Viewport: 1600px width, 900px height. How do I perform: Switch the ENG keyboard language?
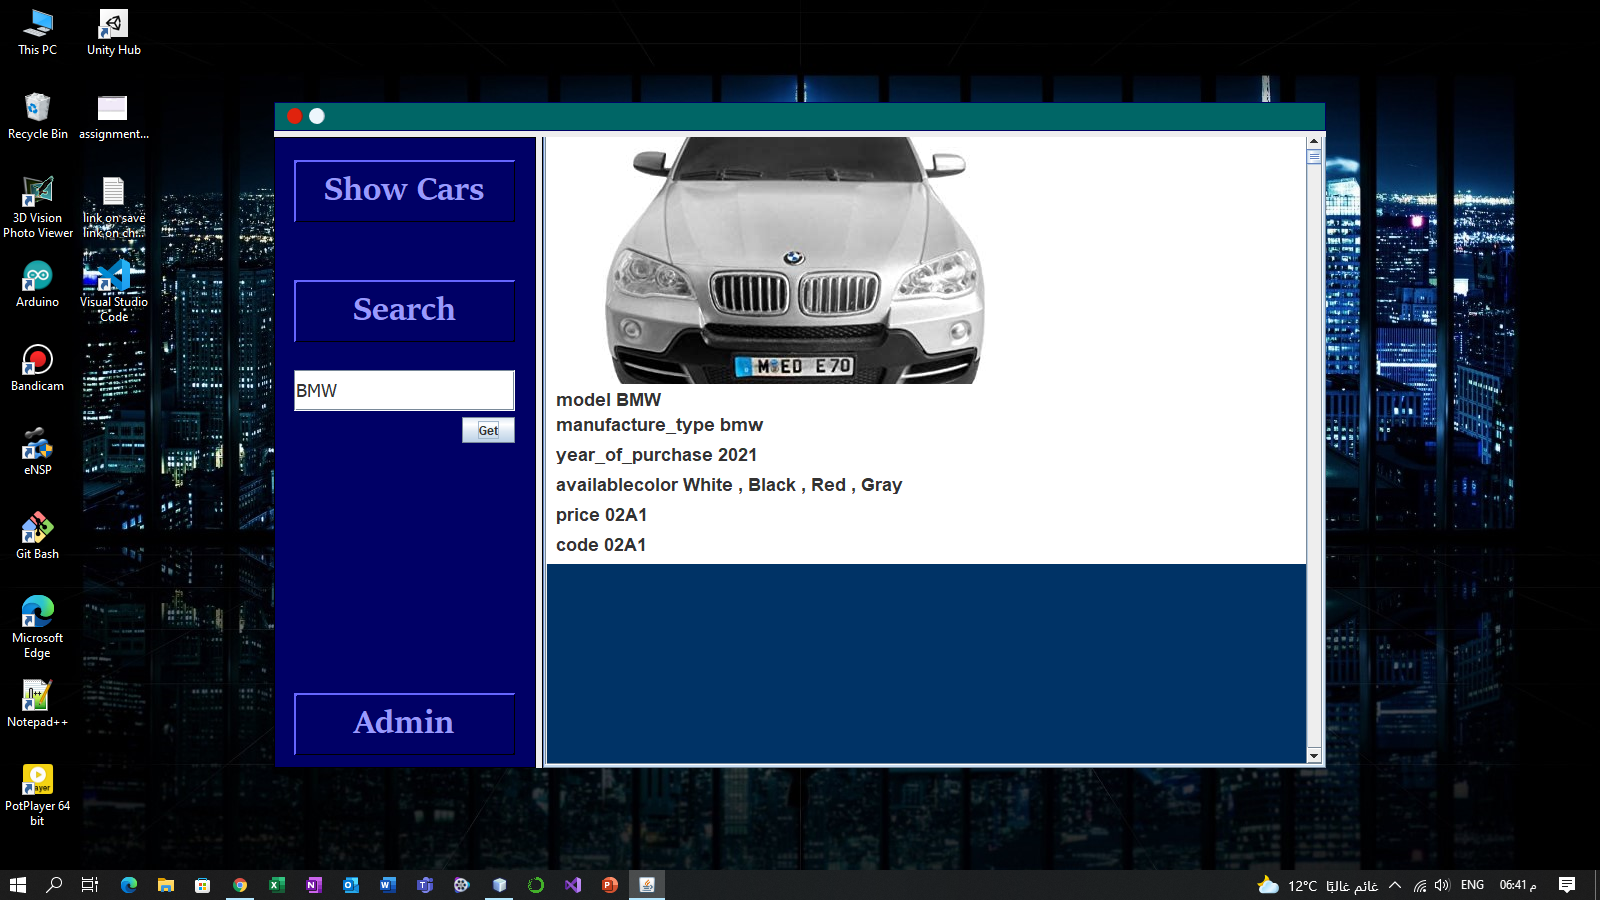pyautogui.click(x=1472, y=884)
